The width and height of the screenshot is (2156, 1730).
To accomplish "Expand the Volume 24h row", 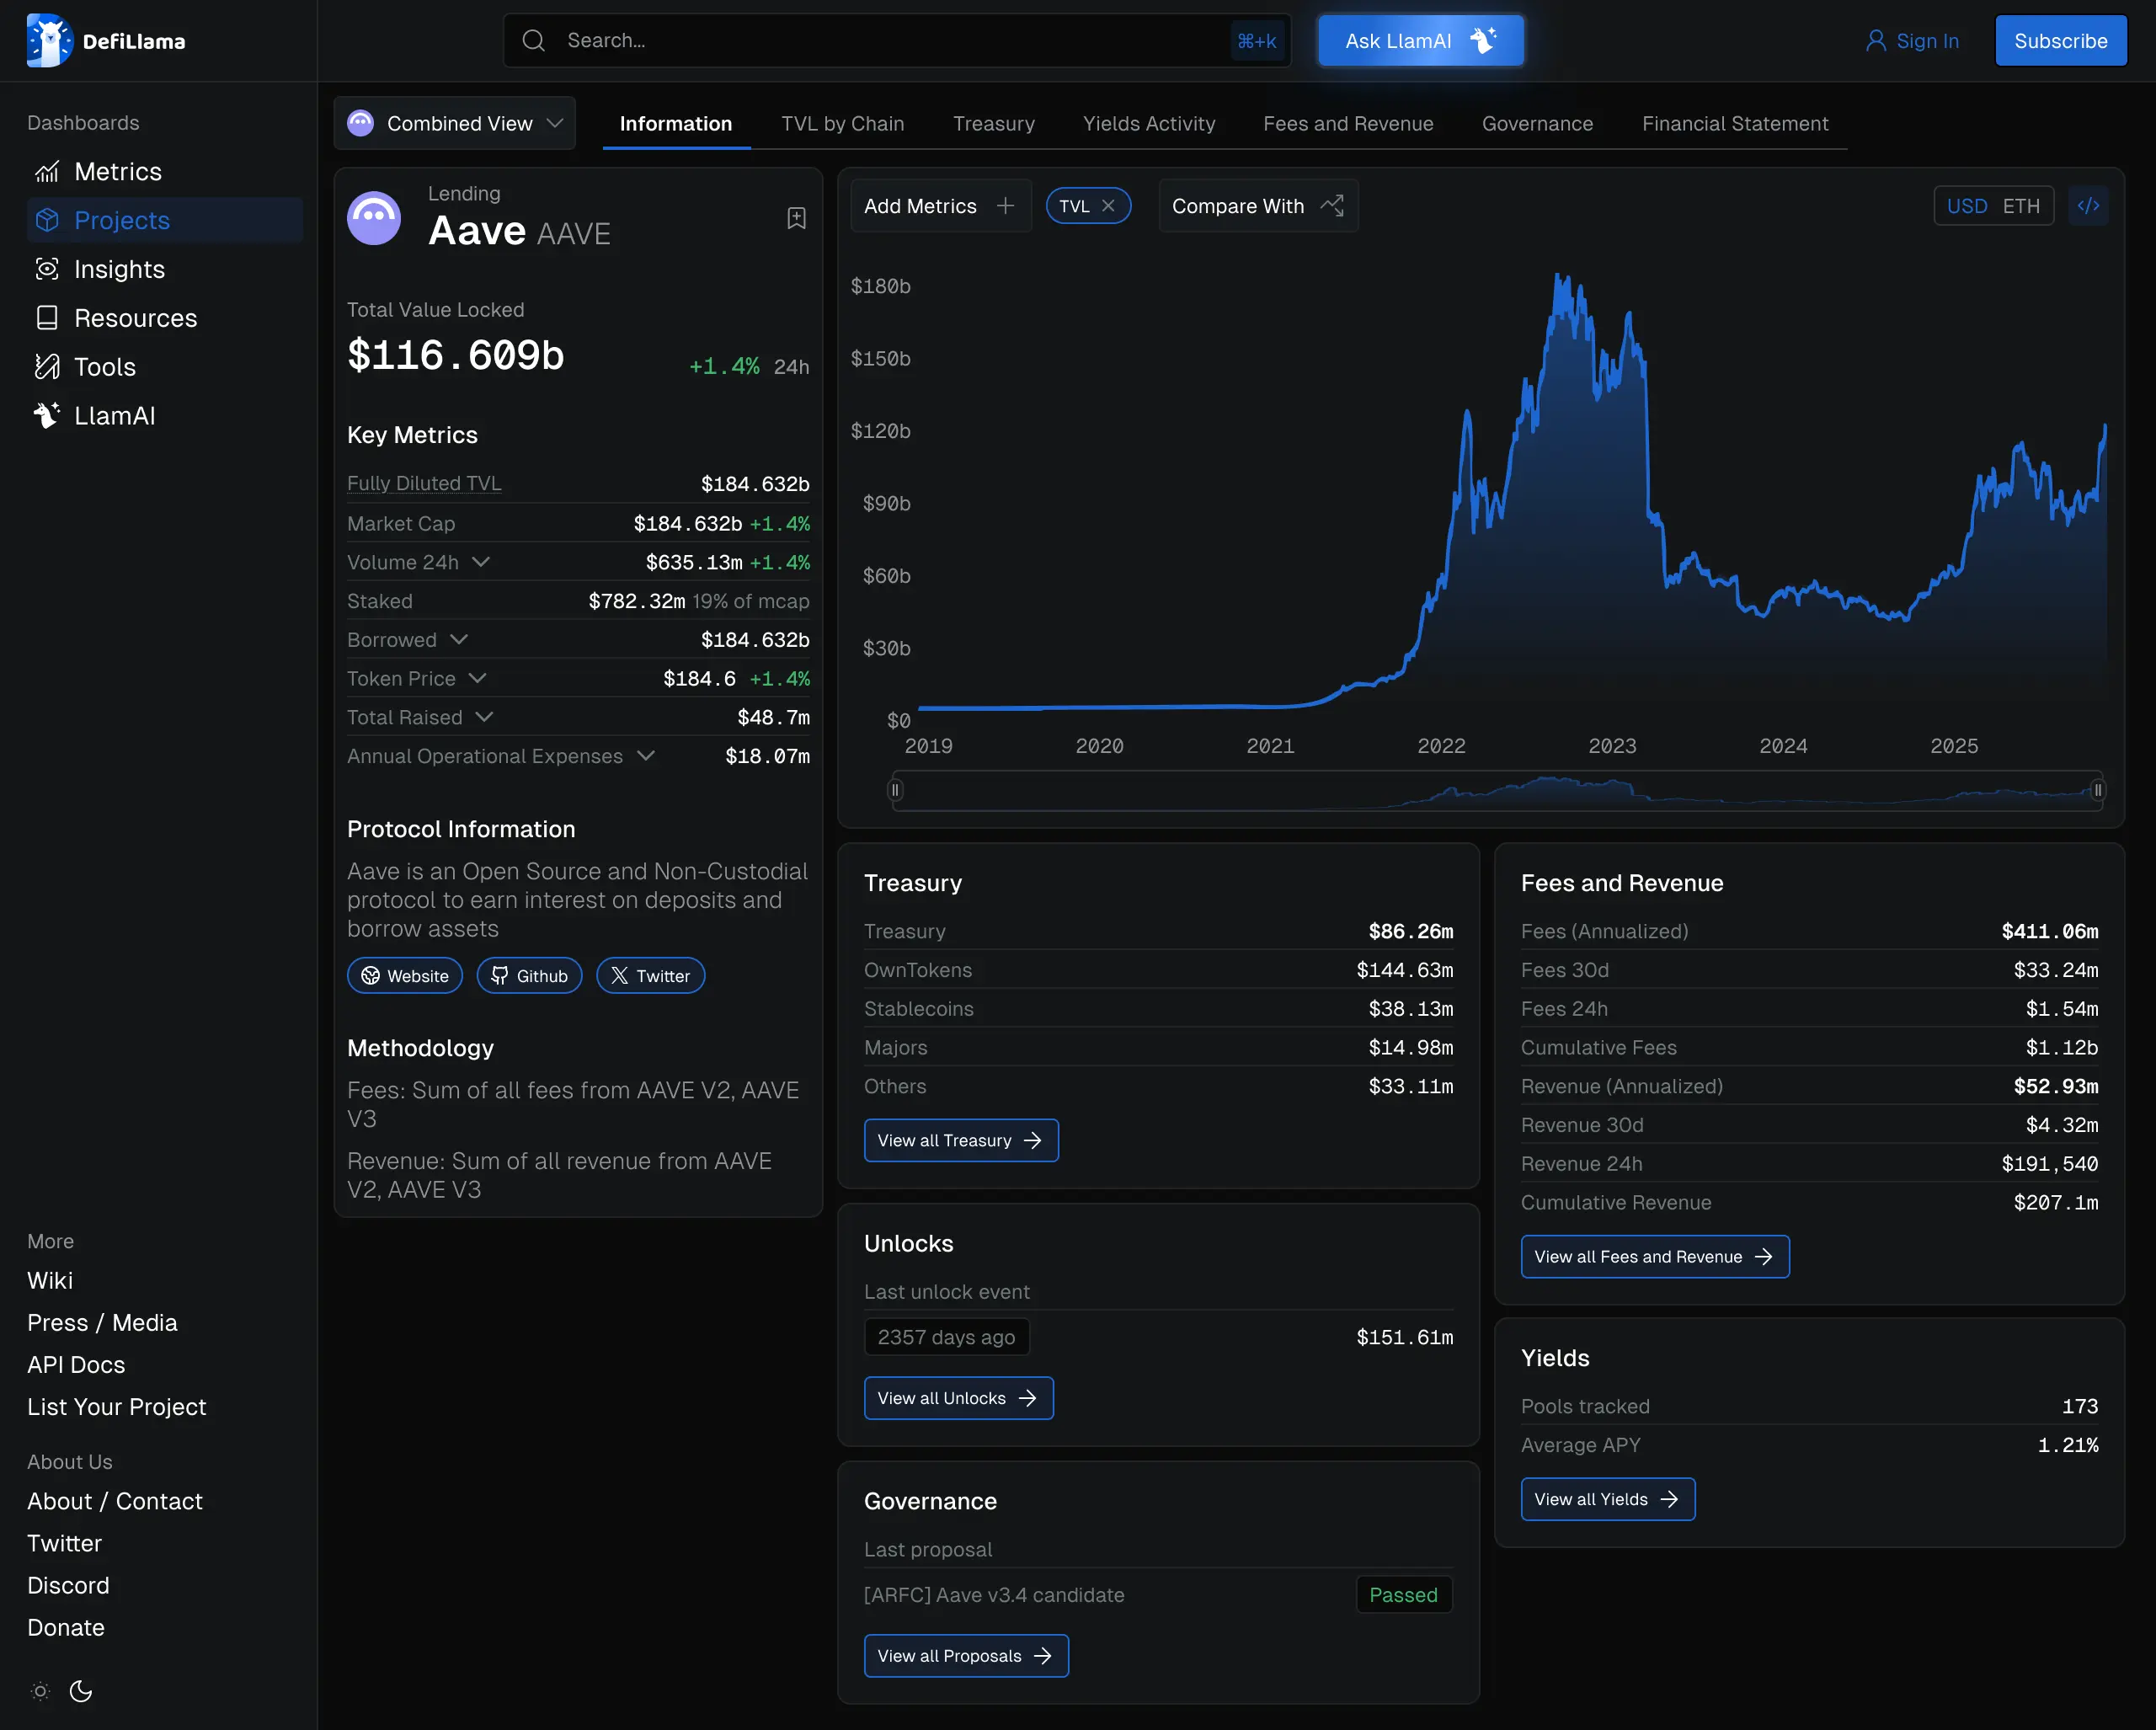I will [481, 562].
